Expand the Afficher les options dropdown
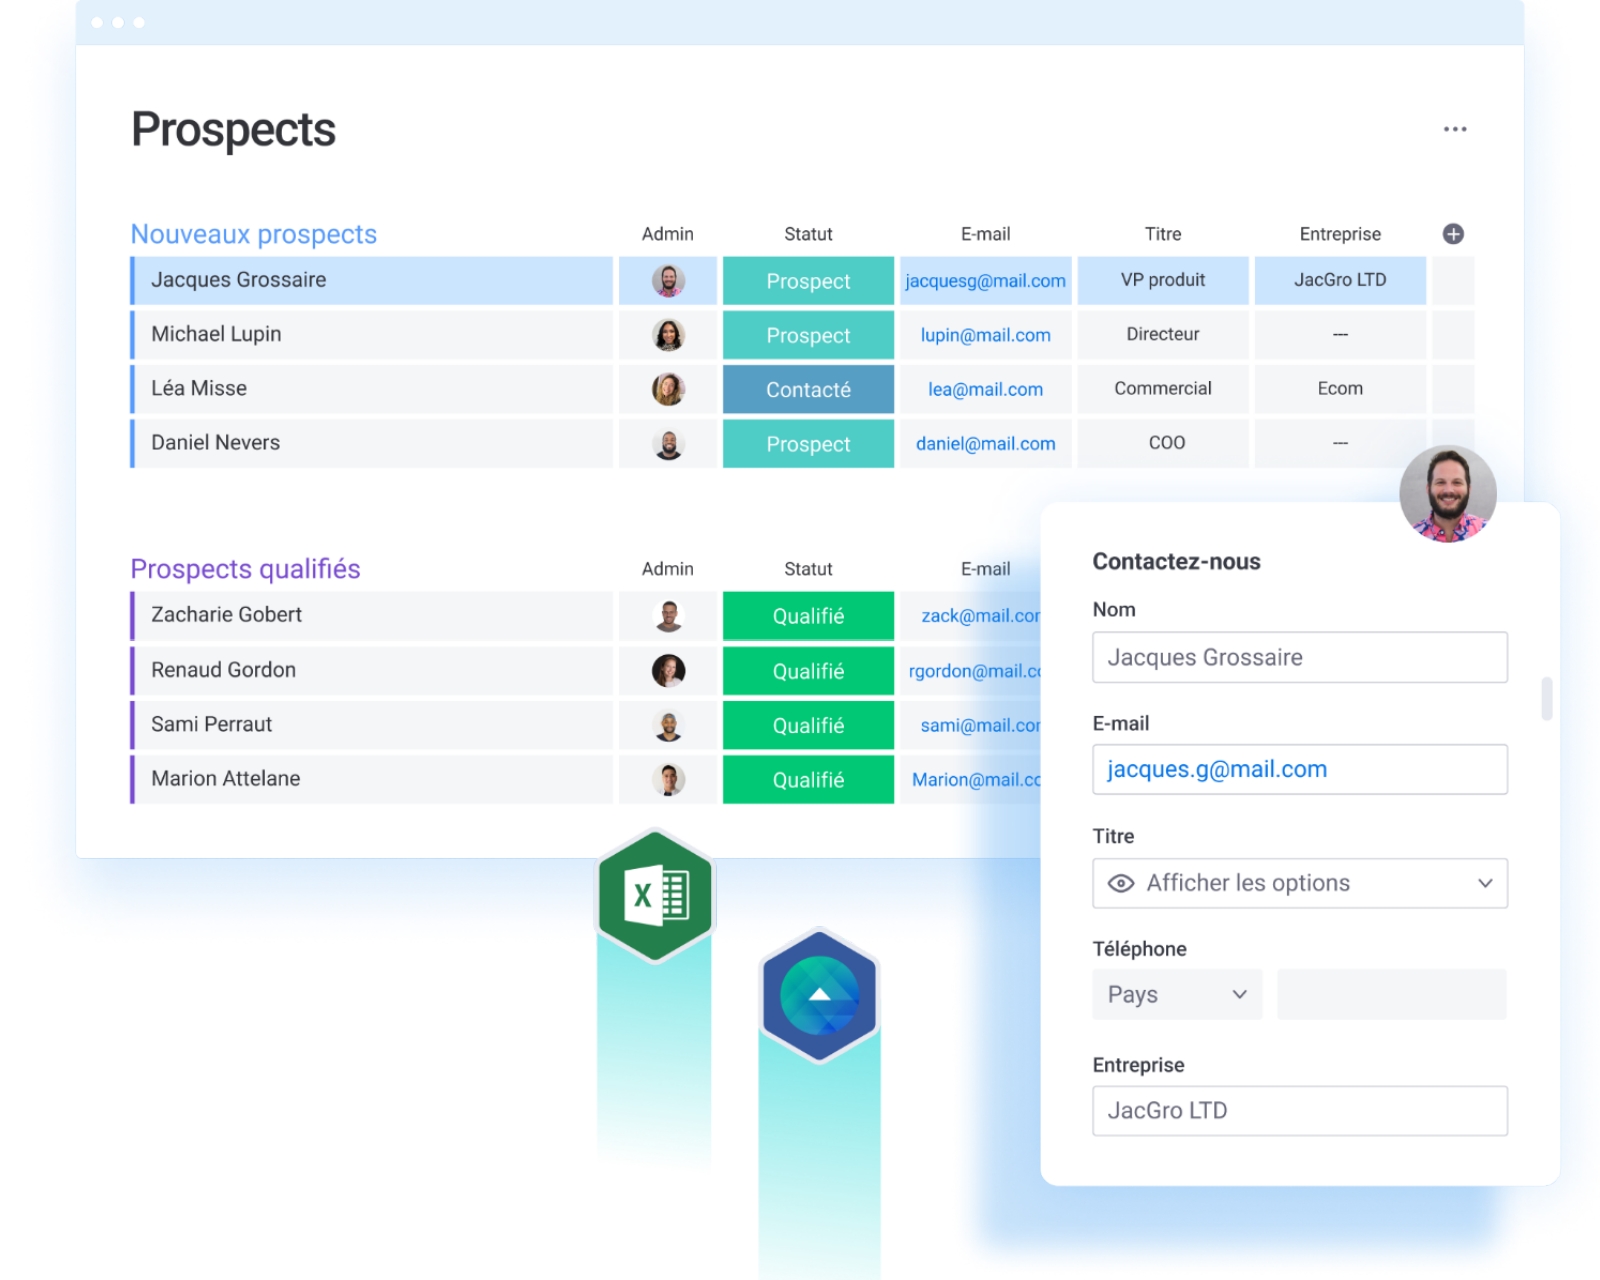 (x=1484, y=883)
